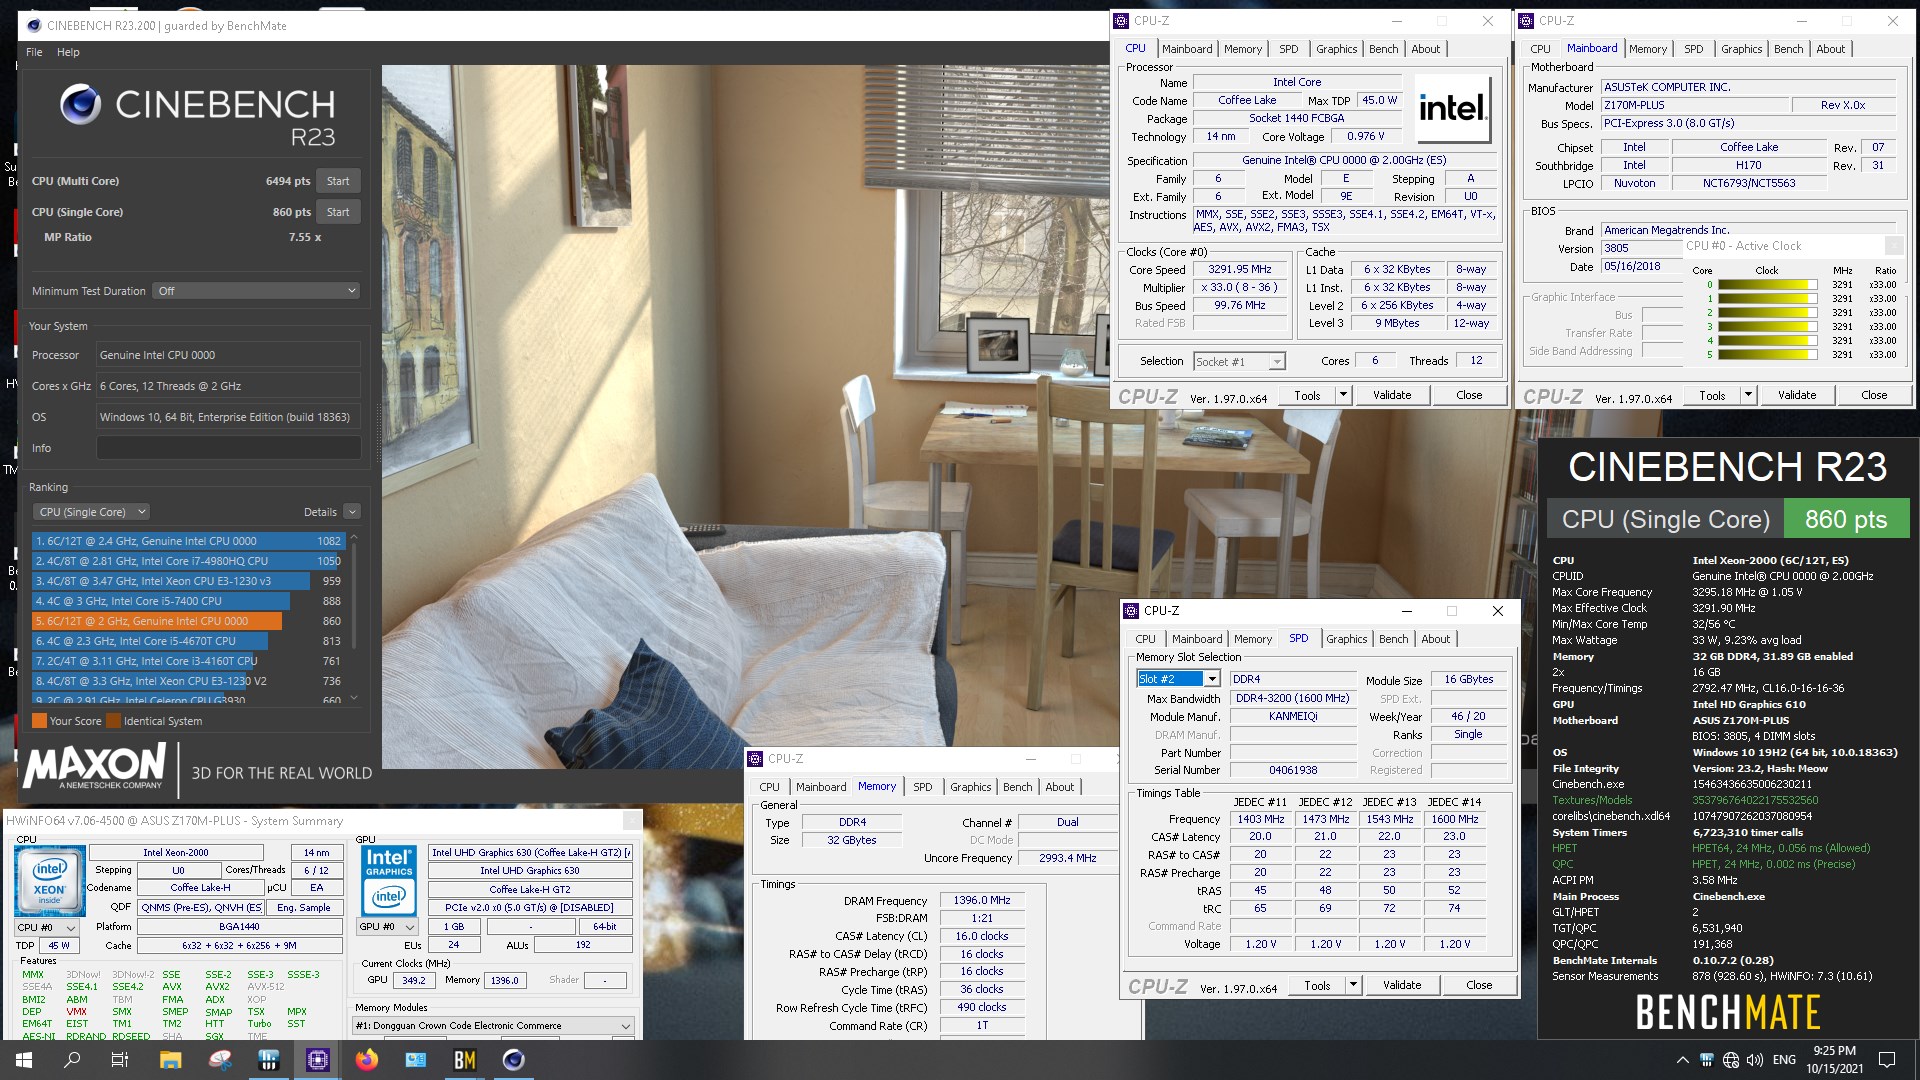Open the action center notification icon
This screenshot has width=1920, height=1080.
[x=1887, y=1060]
